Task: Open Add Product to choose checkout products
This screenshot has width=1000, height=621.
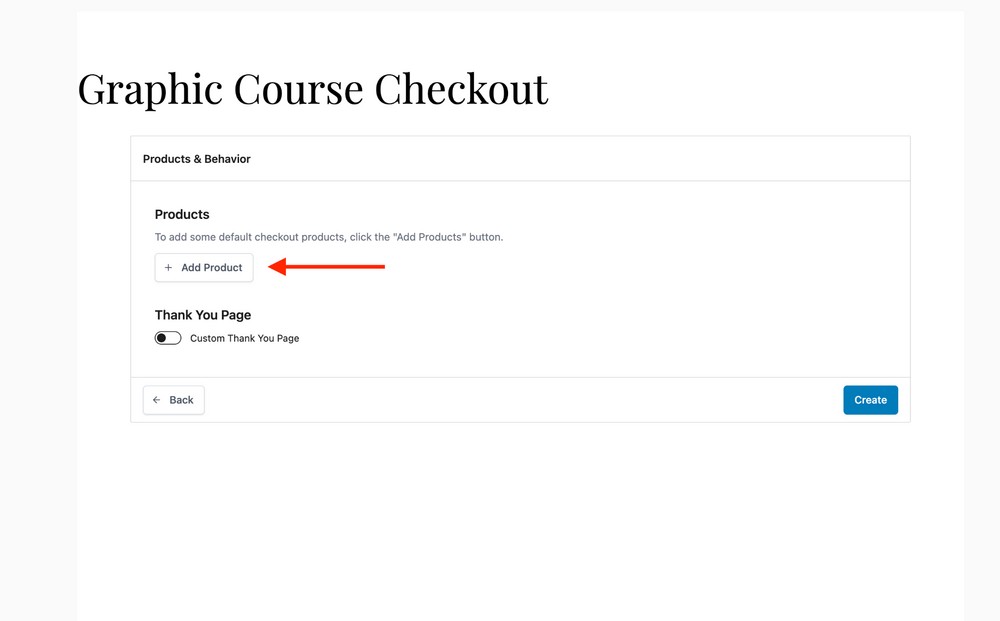Action: tap(203, 267)
